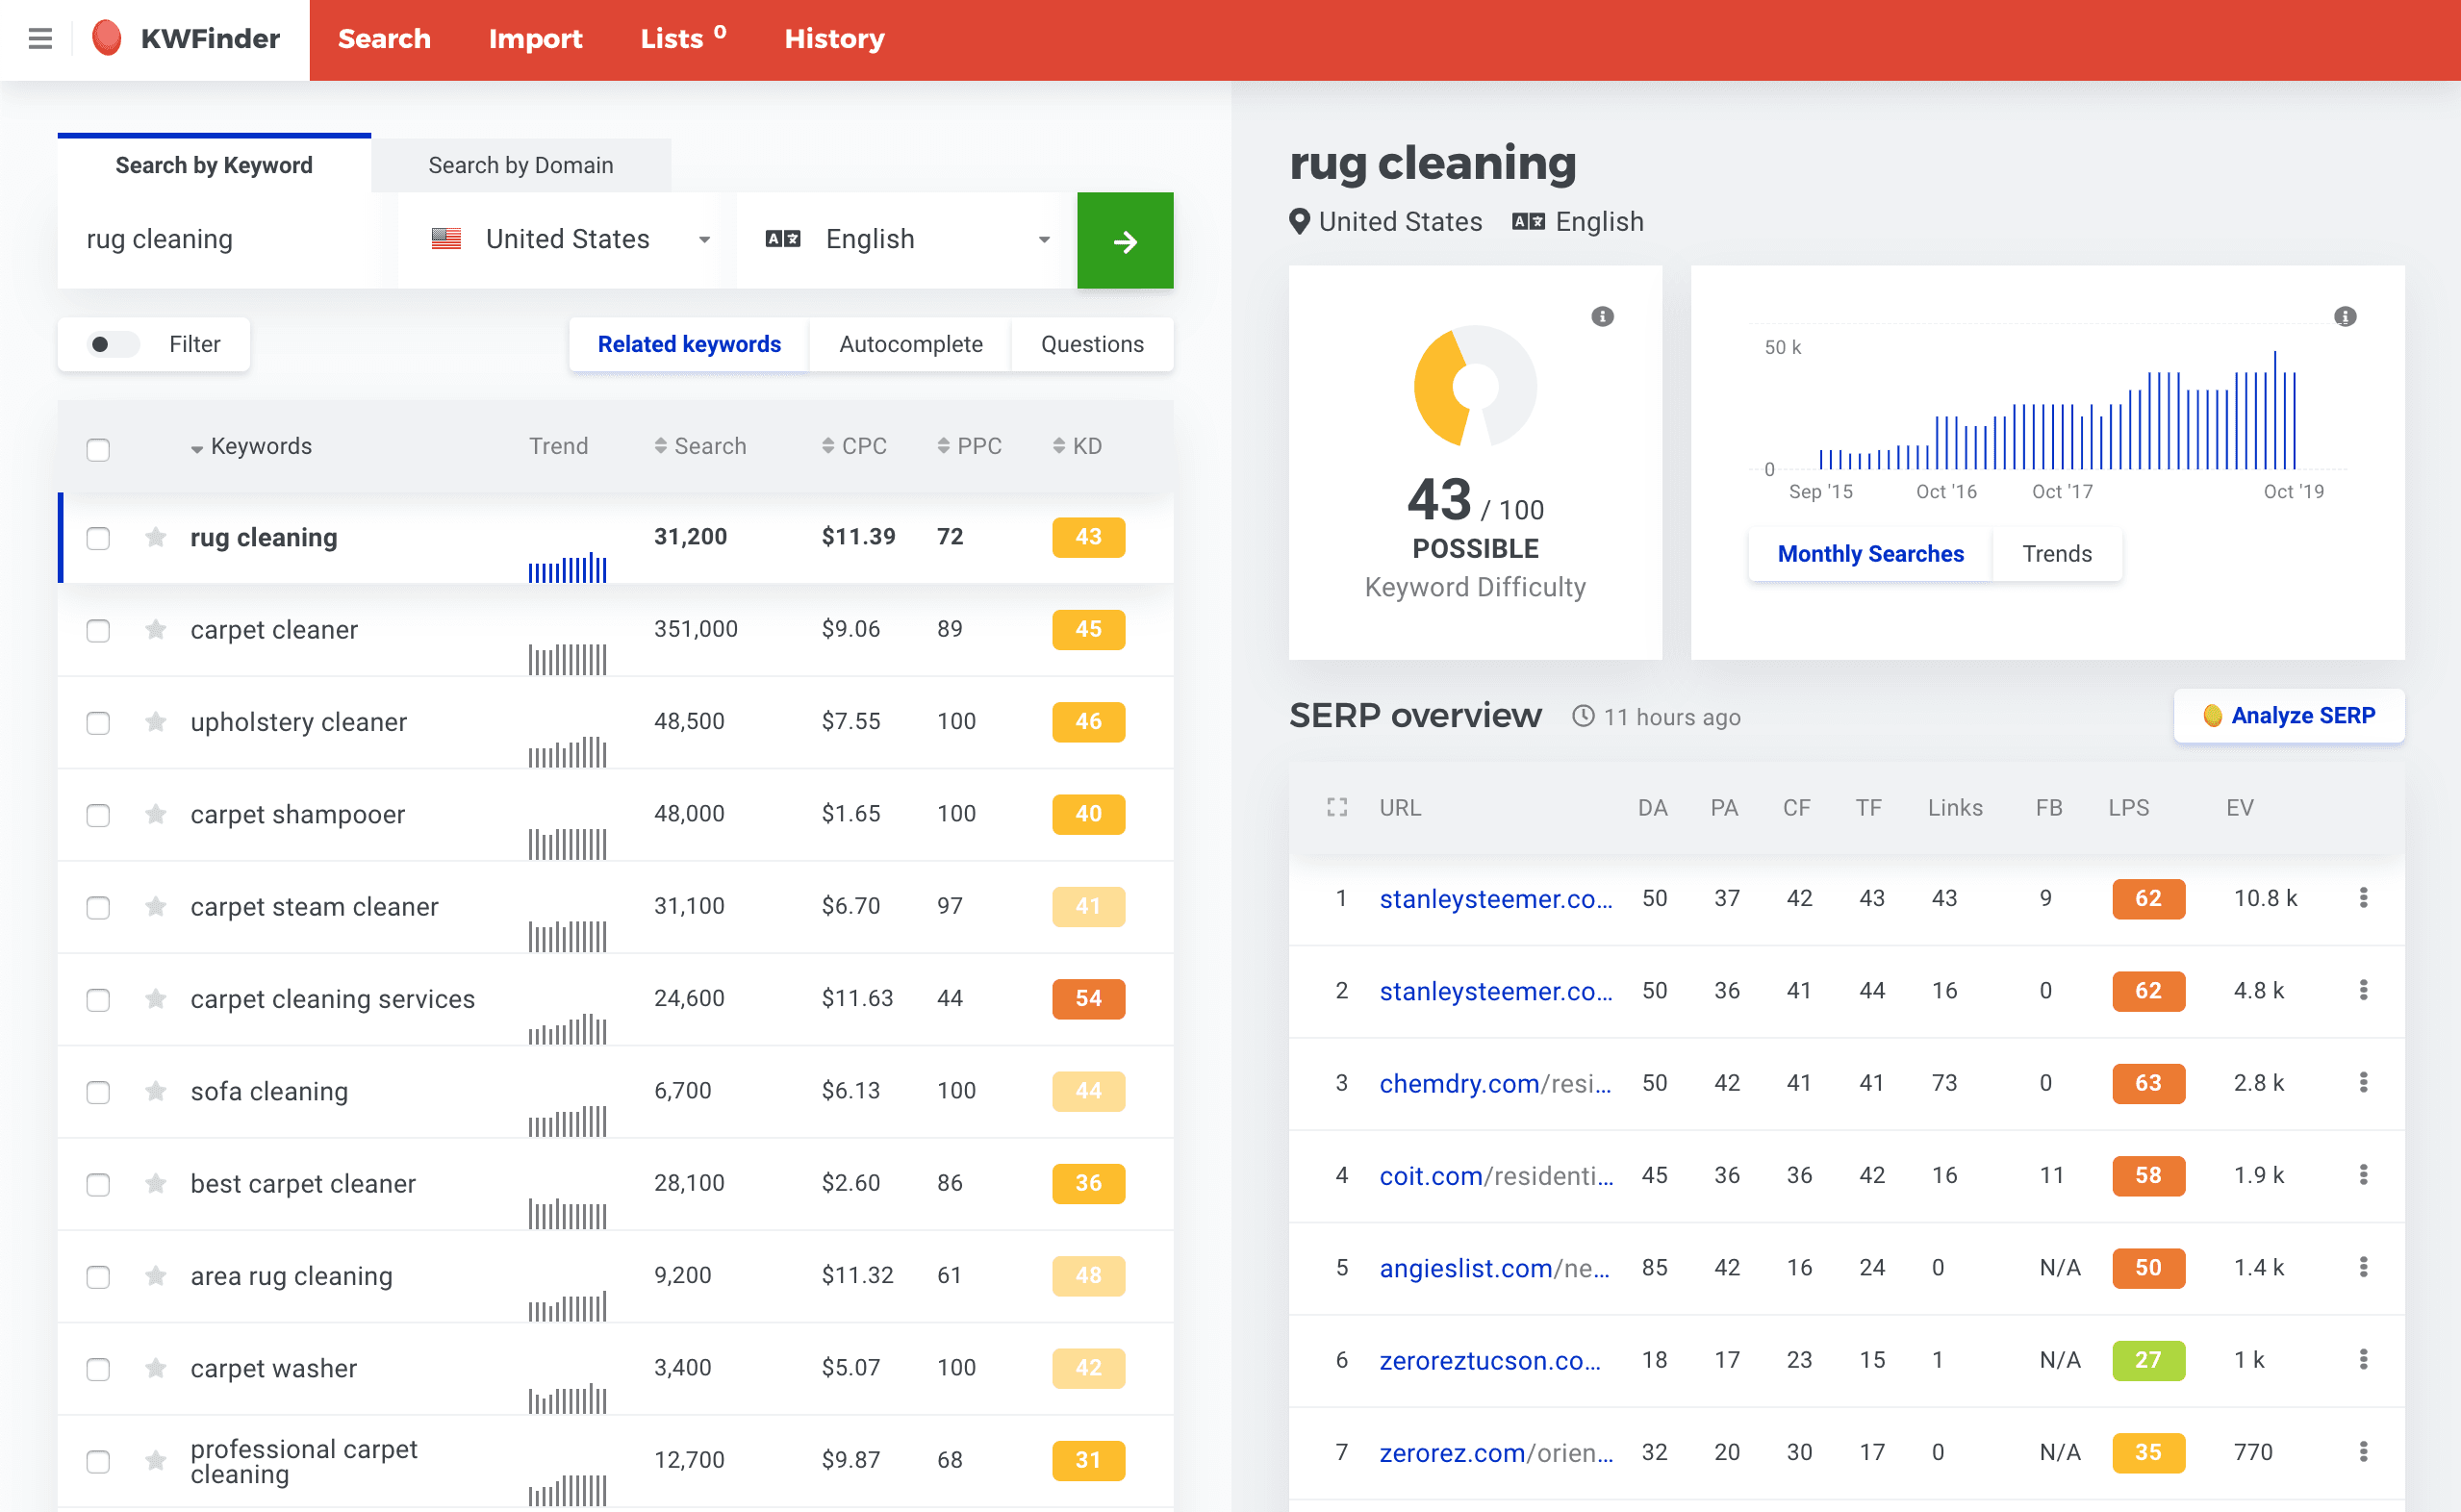
Task: Open the United States country dropdown
Action: [x=570, y=240]
